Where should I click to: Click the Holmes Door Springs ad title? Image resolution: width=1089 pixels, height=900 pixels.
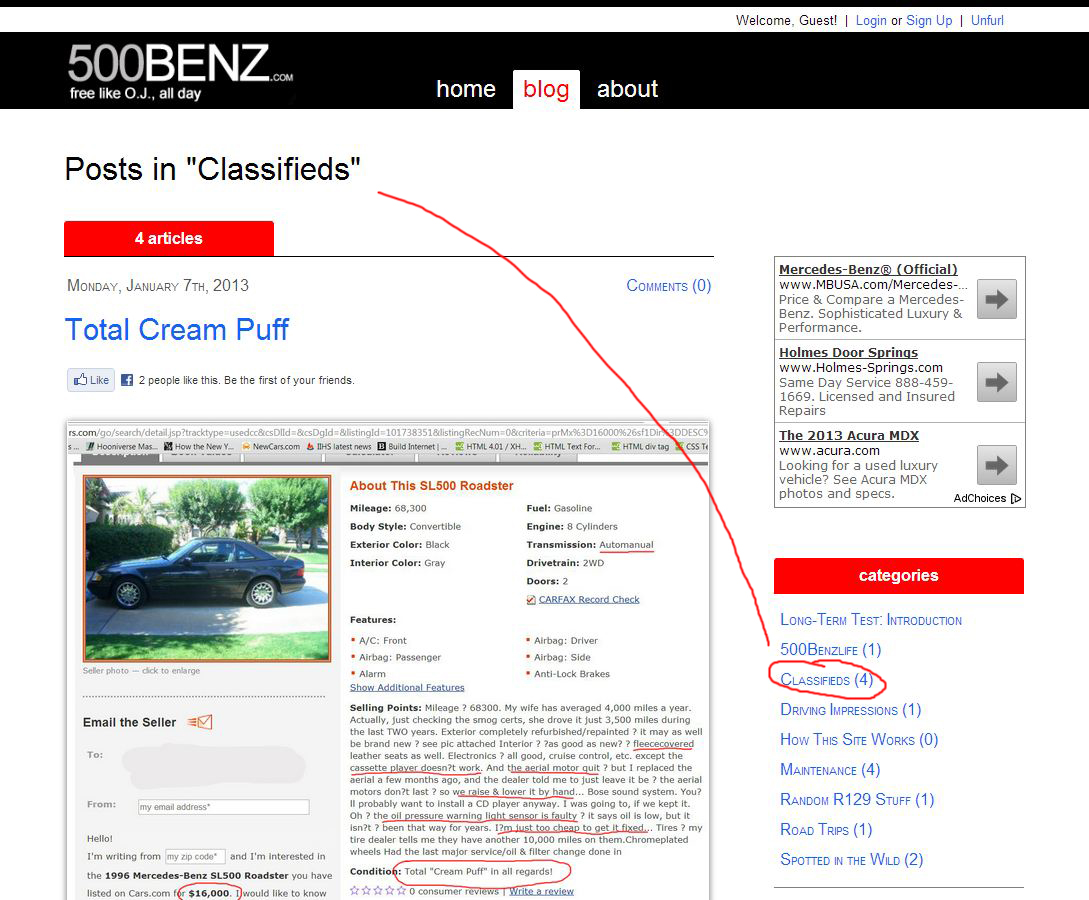848,352
